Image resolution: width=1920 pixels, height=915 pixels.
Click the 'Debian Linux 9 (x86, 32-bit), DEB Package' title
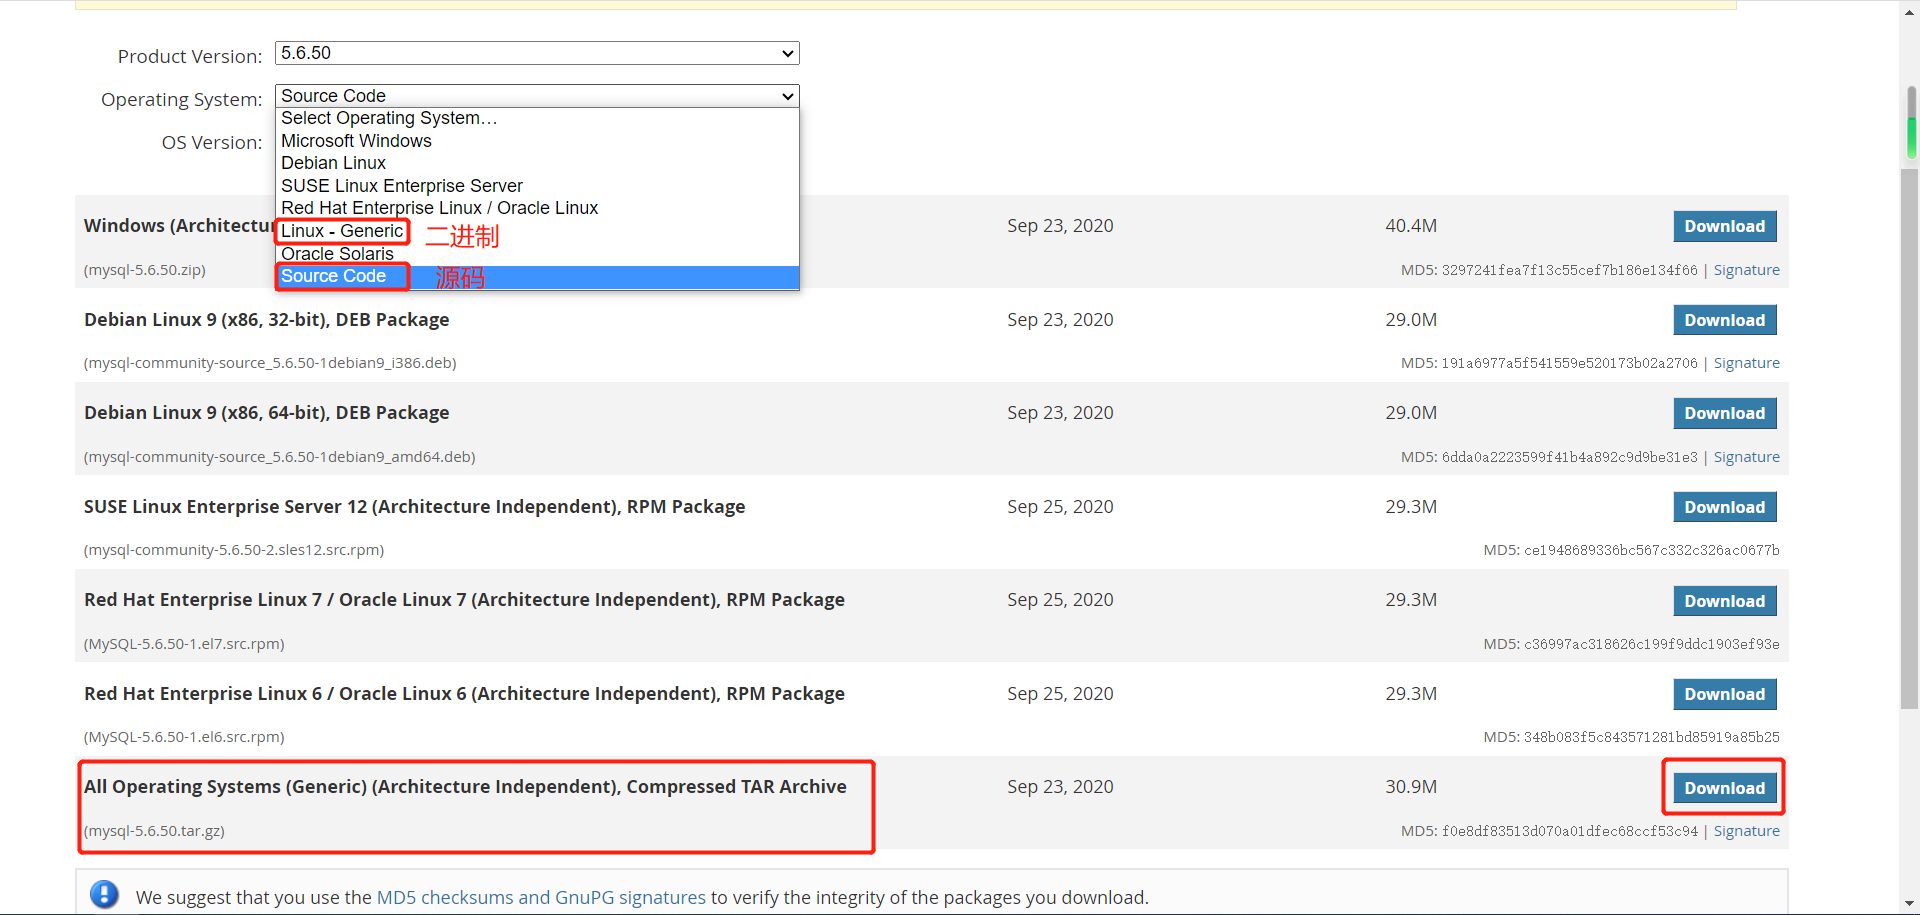pos(267,320)
